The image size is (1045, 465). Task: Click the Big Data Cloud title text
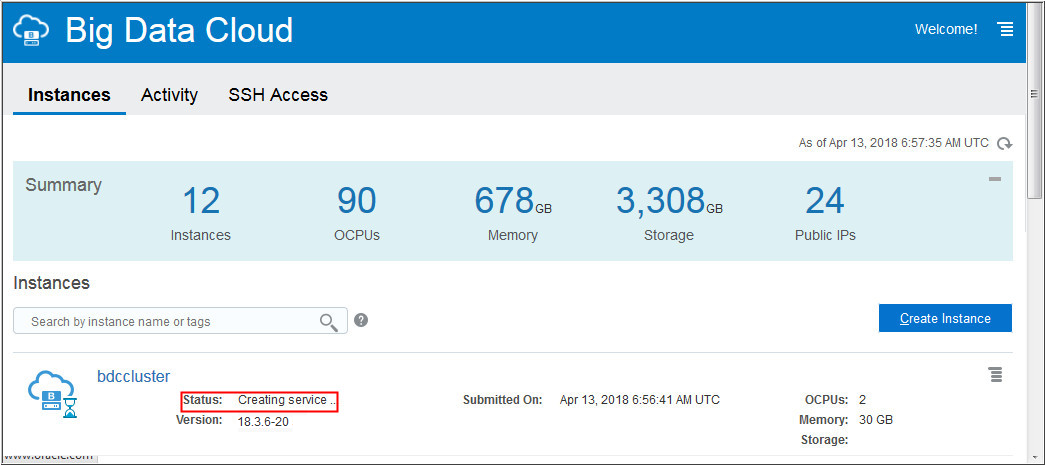[179, 30]
